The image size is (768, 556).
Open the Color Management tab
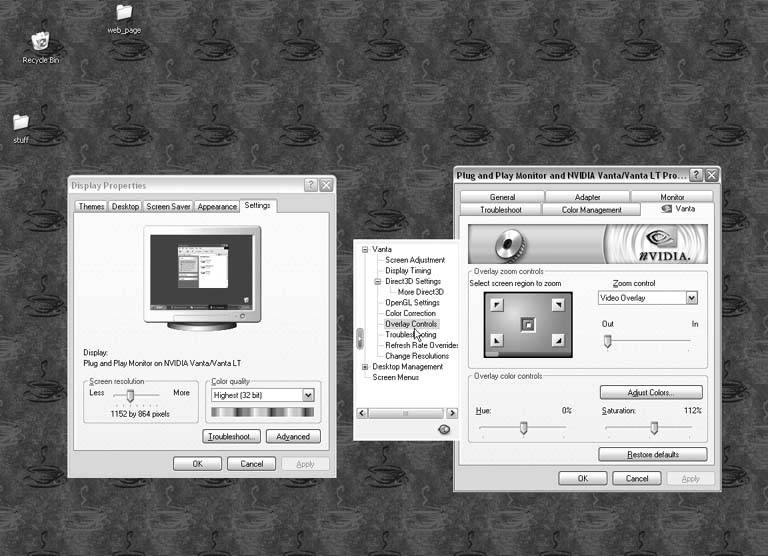tap(591, 210)
